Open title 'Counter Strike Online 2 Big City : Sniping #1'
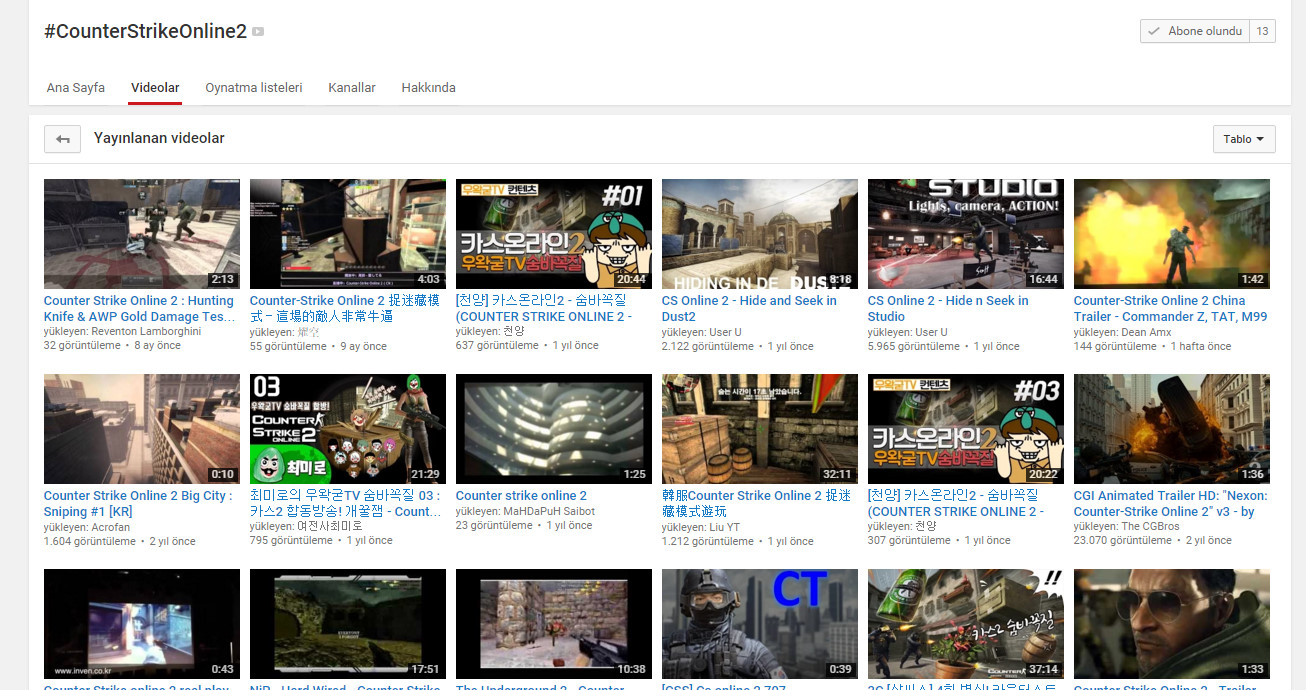1306x690 pixels. coord(138,503)
